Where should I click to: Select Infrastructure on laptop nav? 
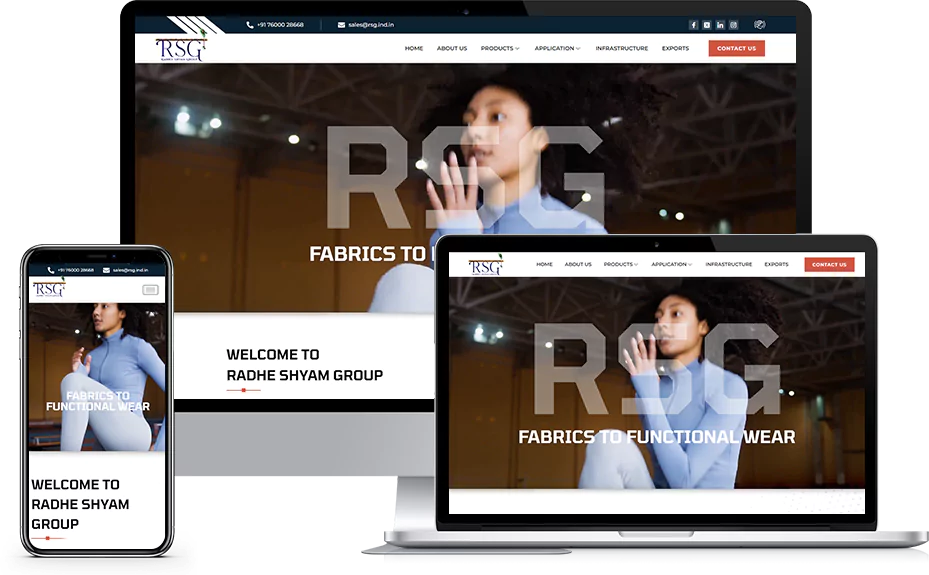(x=729, y=265)
